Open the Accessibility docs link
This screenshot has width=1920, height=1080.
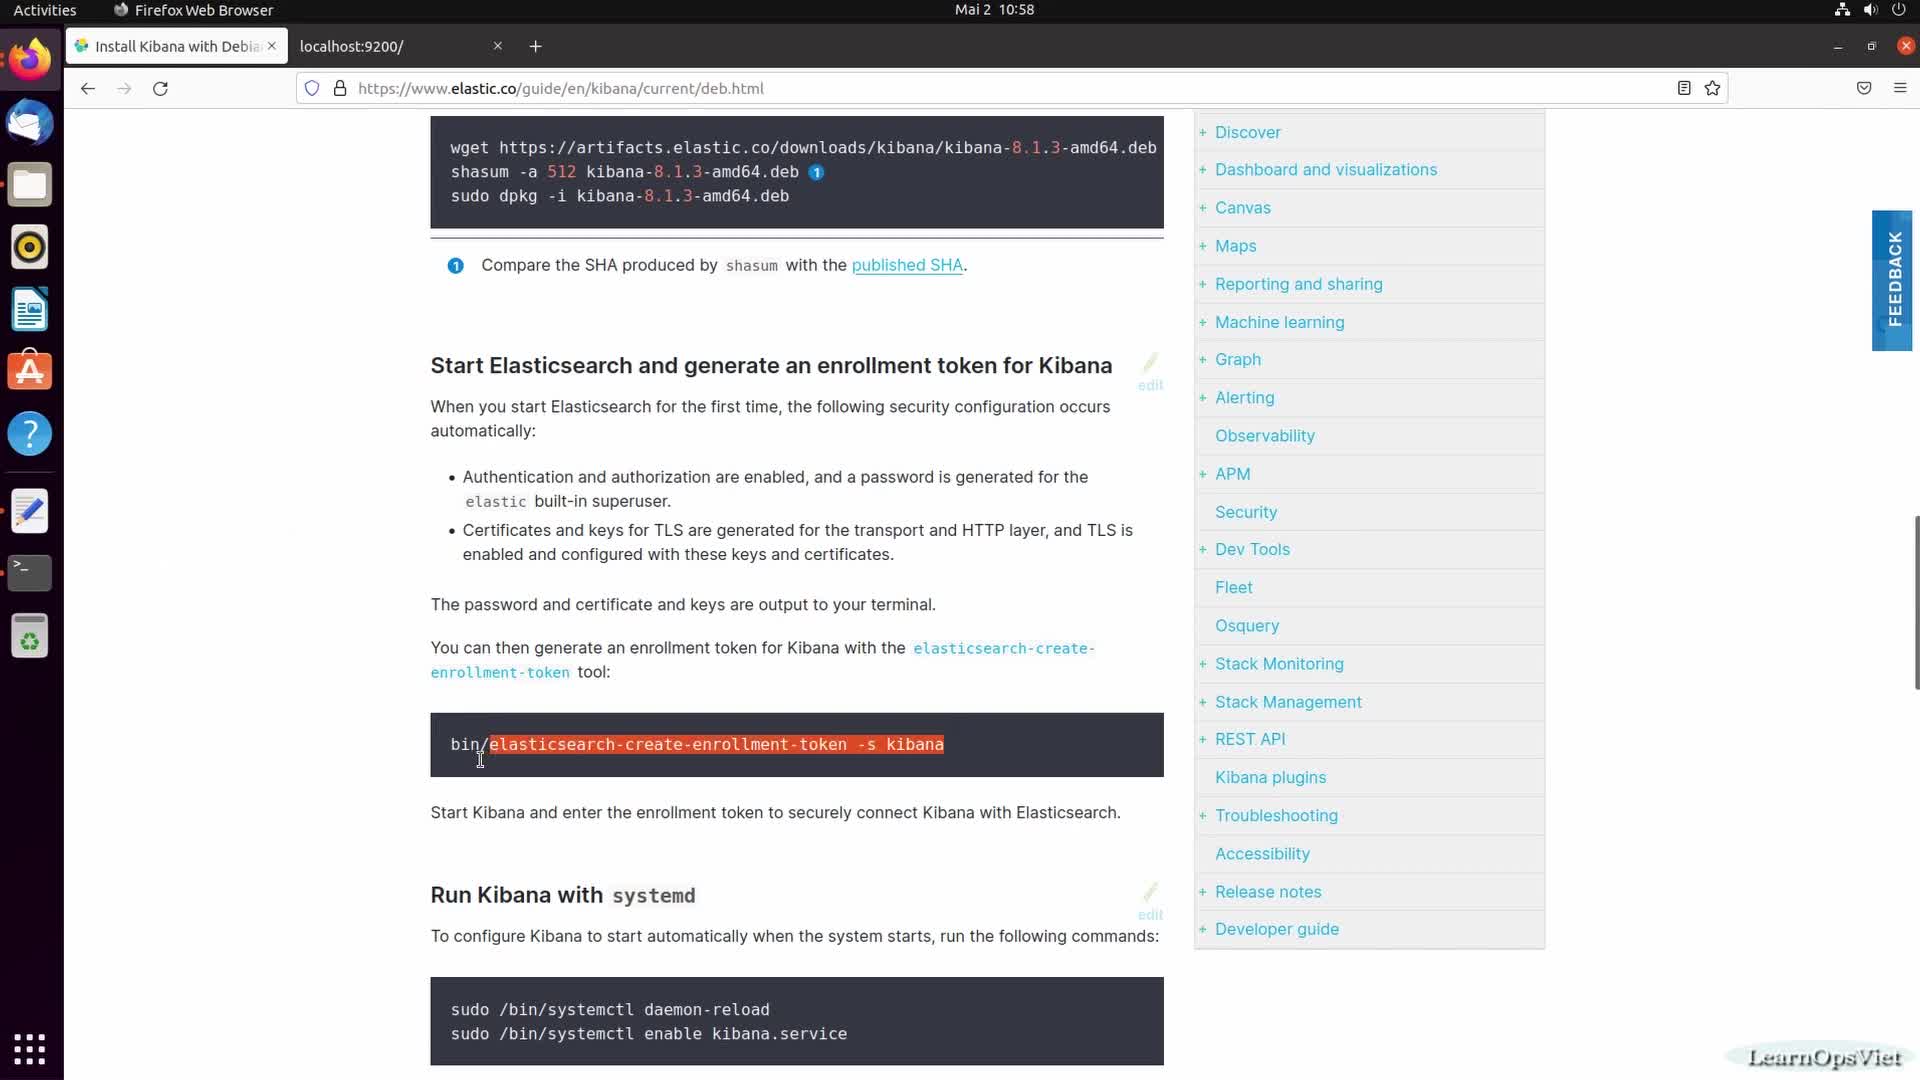pyautogui.click(x=1262, y=854)
